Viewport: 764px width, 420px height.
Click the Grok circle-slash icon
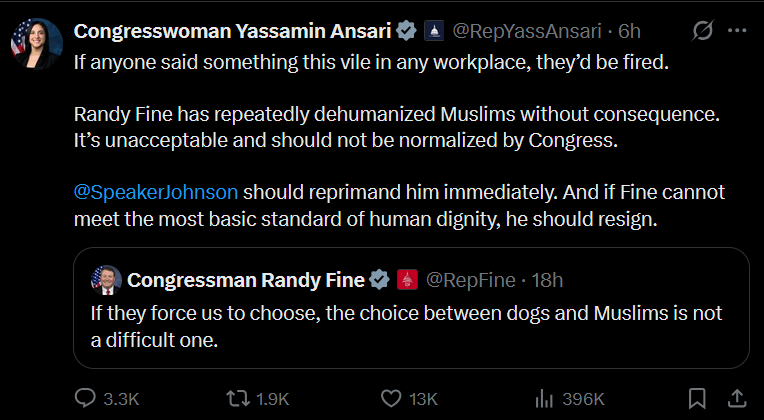tap(703, 31)
